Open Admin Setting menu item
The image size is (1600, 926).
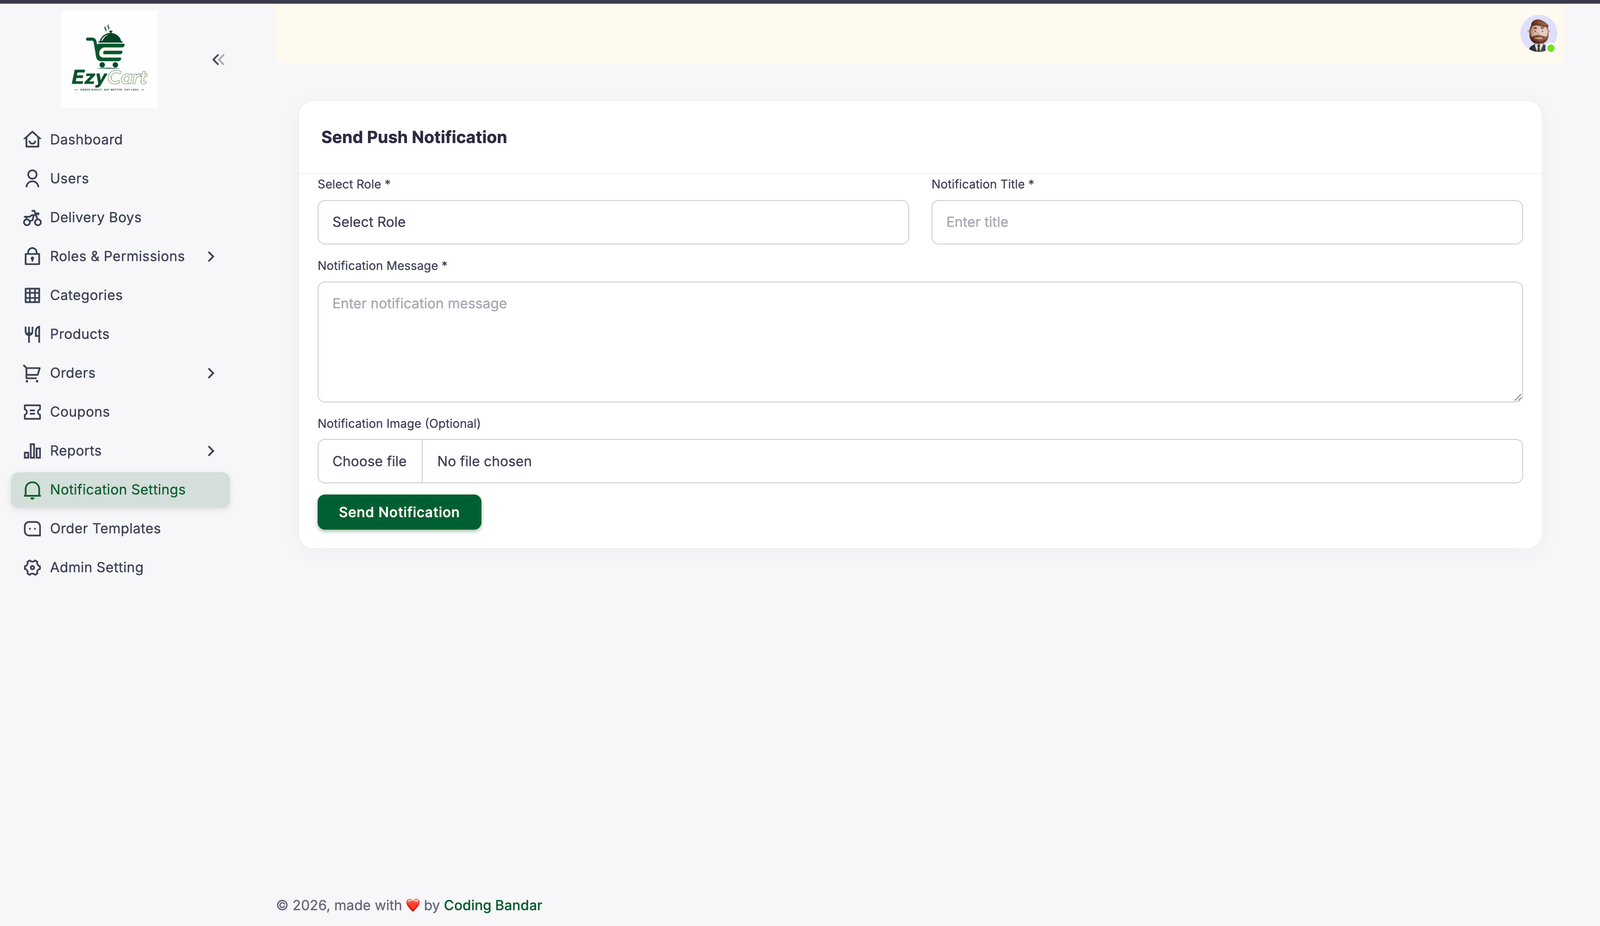[120, 568]
